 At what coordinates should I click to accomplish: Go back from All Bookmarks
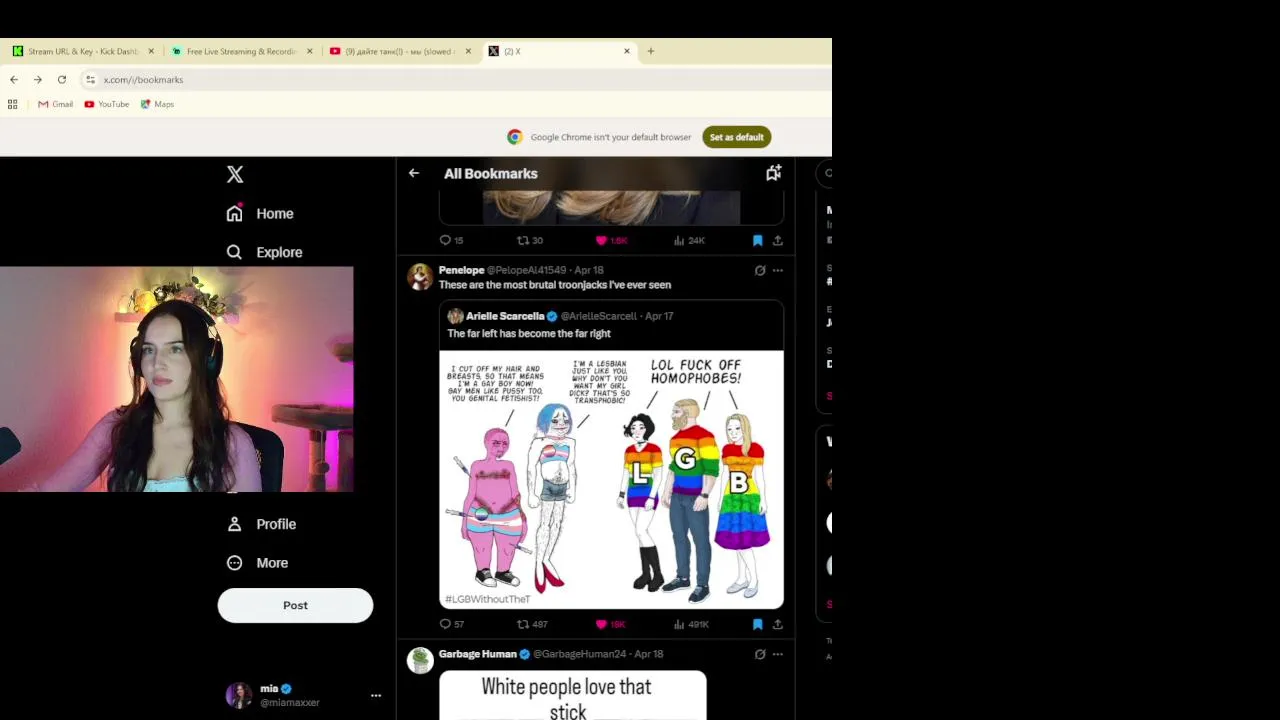pos(414,173)
